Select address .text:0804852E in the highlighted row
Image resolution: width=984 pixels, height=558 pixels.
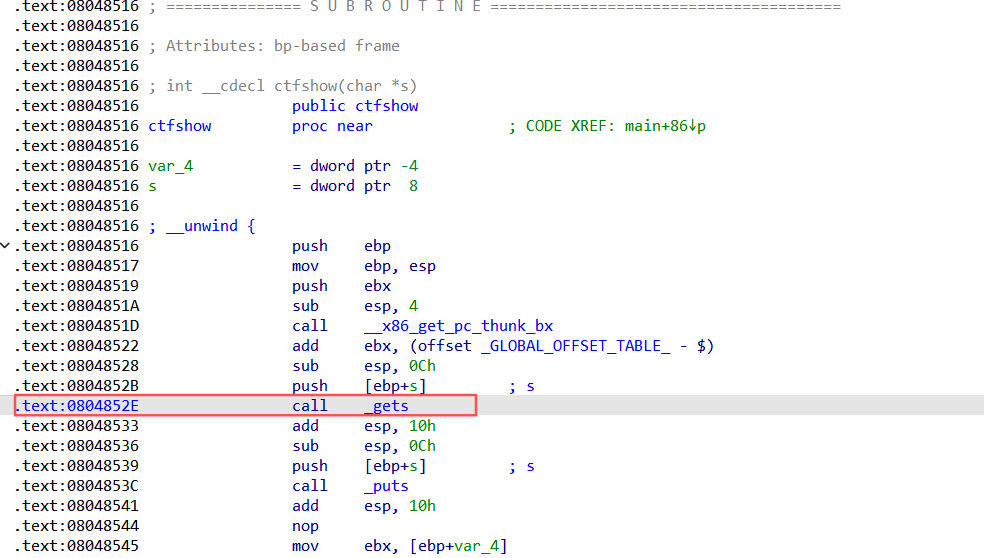point(77,406)
